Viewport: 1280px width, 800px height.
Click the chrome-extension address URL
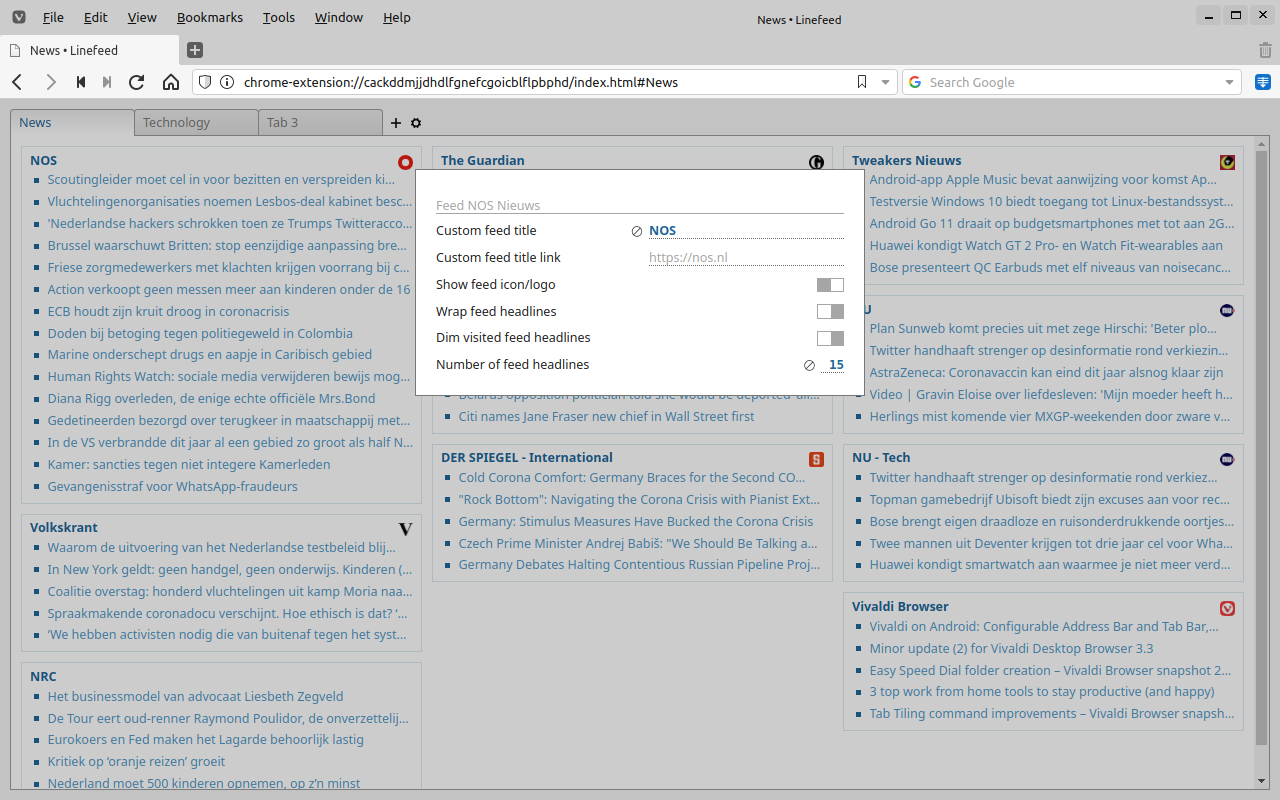coord(461,82)
